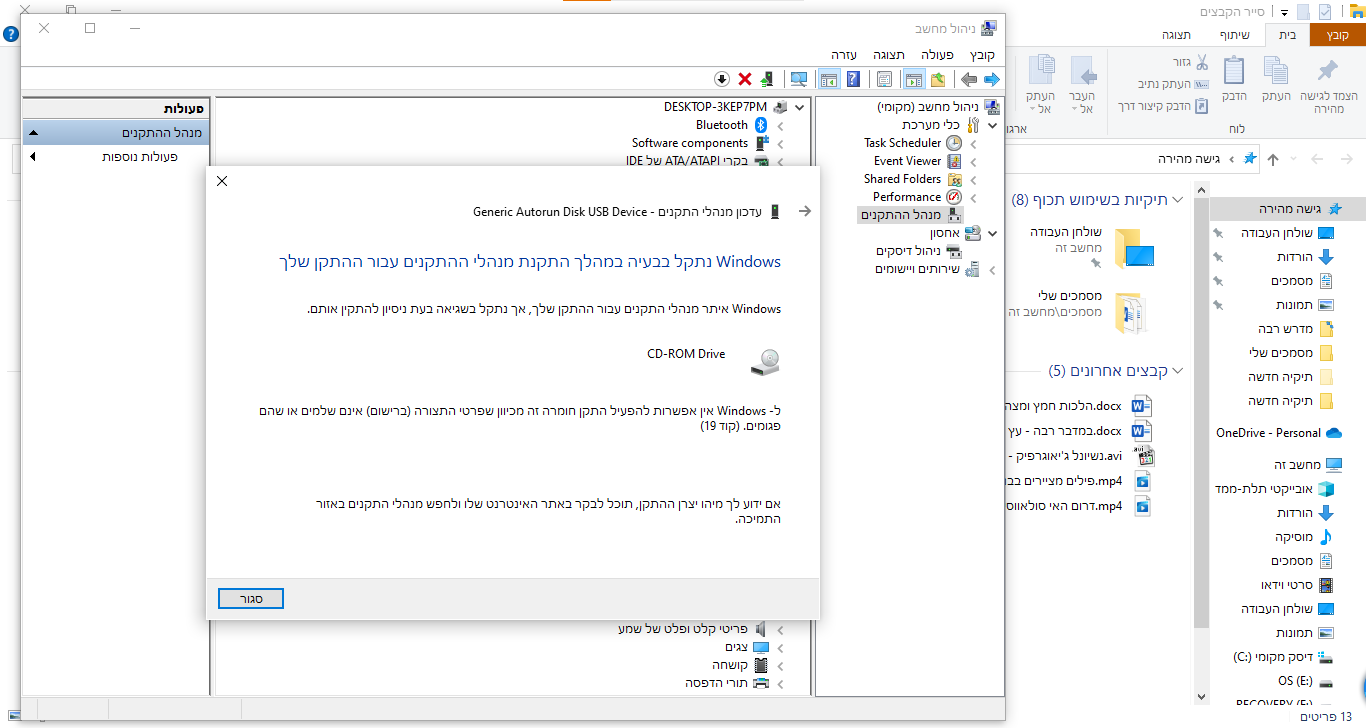
Task: Click the black down-arrow disable device icon
Action: click(x=721, y=79)
